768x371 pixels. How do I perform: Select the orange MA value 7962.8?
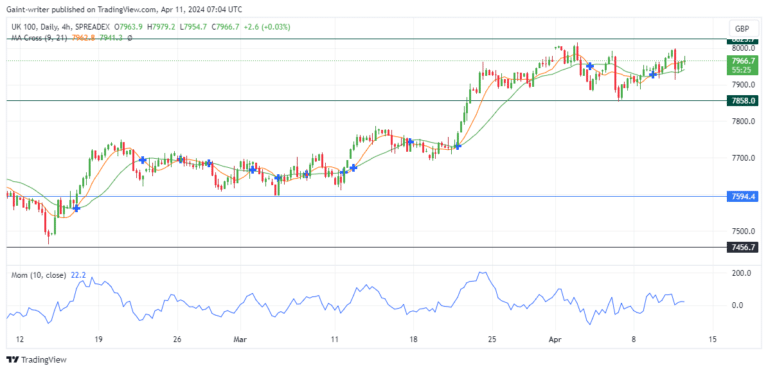coord(84,37)
